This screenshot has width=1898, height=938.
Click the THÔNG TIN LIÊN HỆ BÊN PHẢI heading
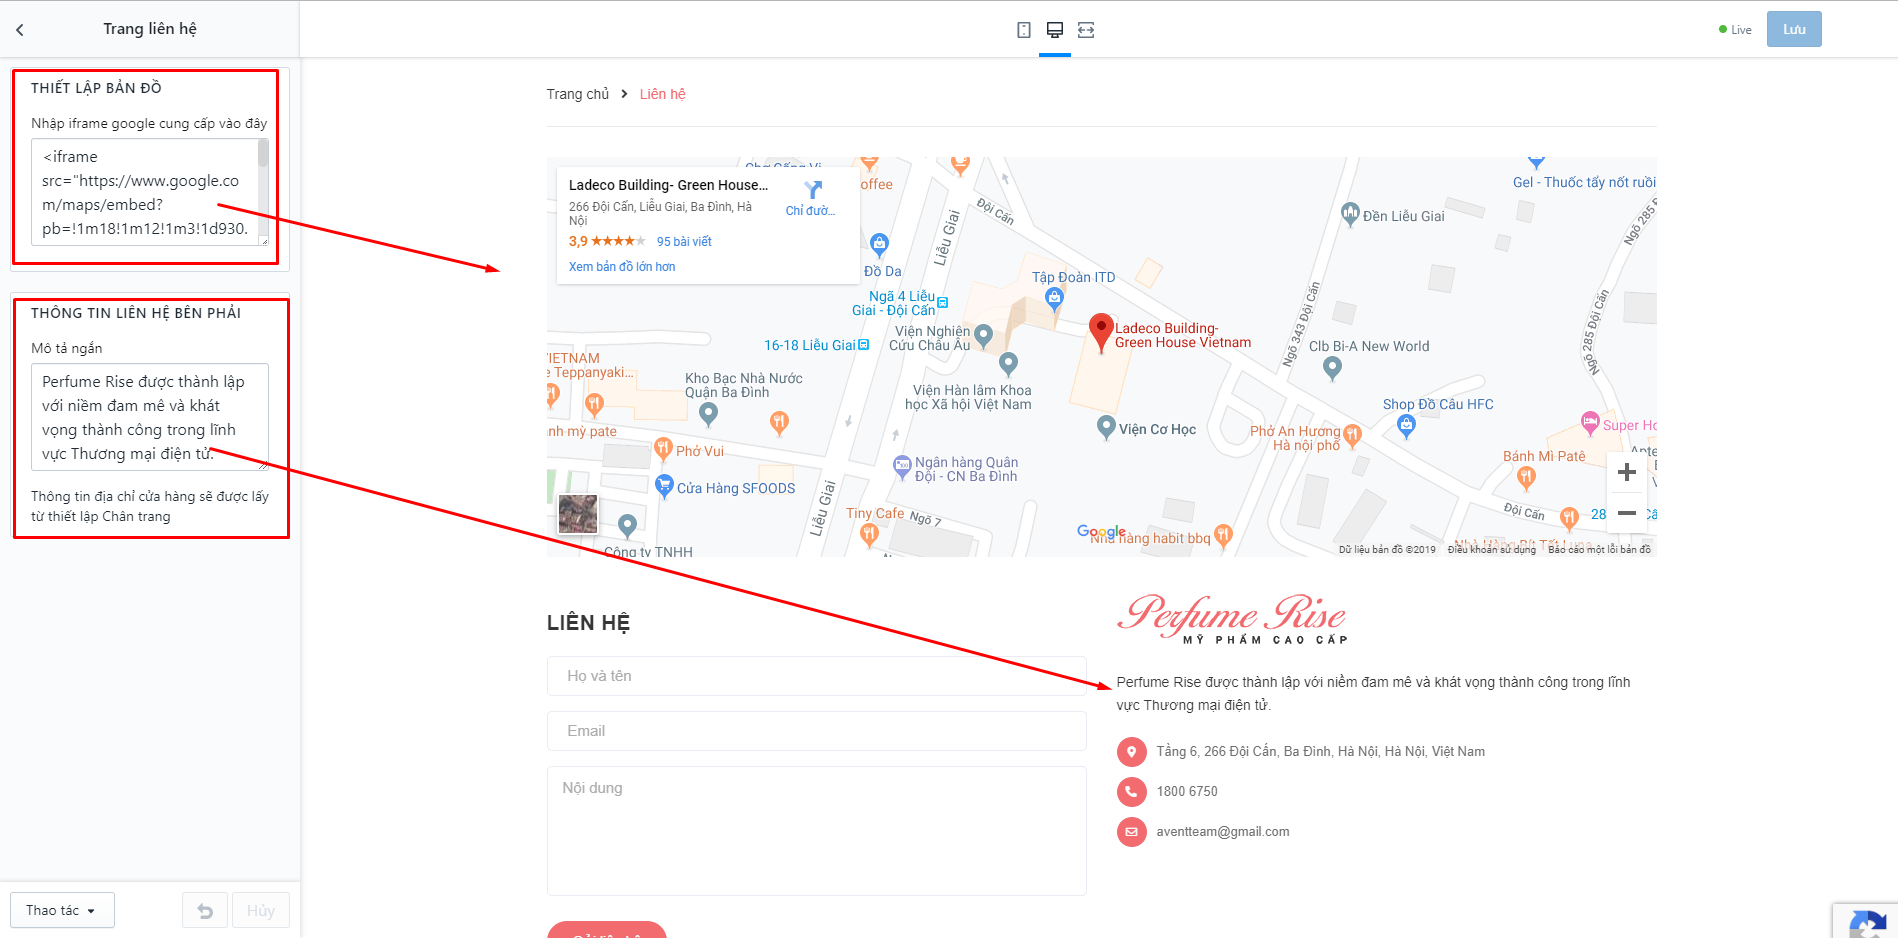tap(136, 313)
